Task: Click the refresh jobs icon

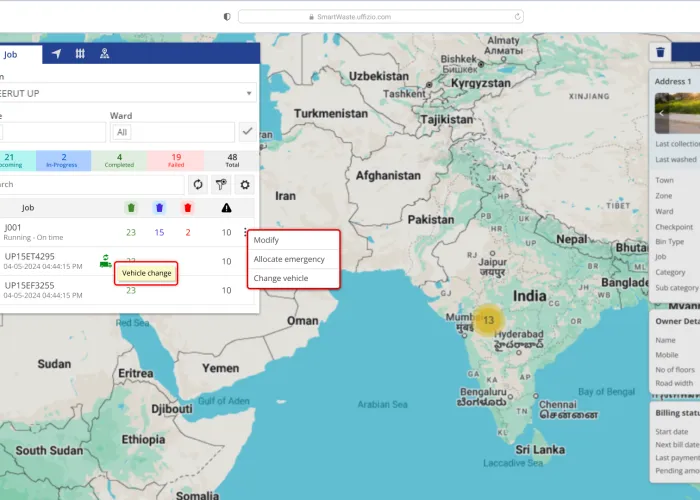Action: 198,185
